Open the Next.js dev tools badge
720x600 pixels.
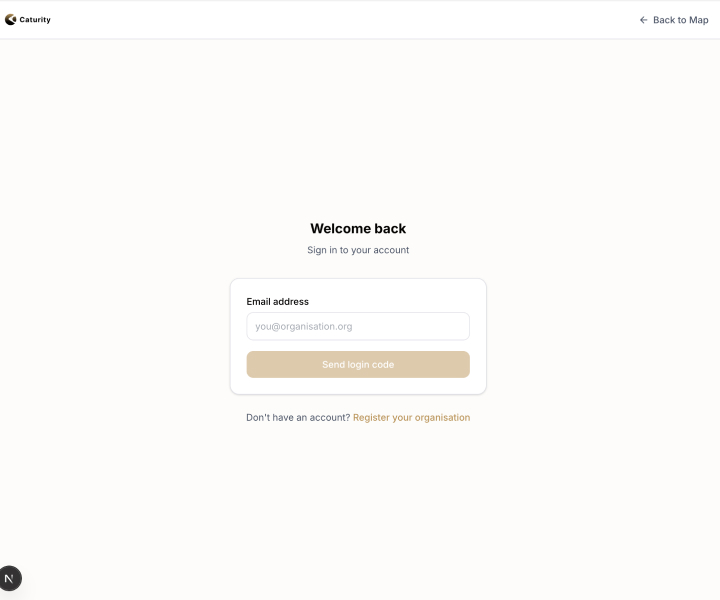10,578
